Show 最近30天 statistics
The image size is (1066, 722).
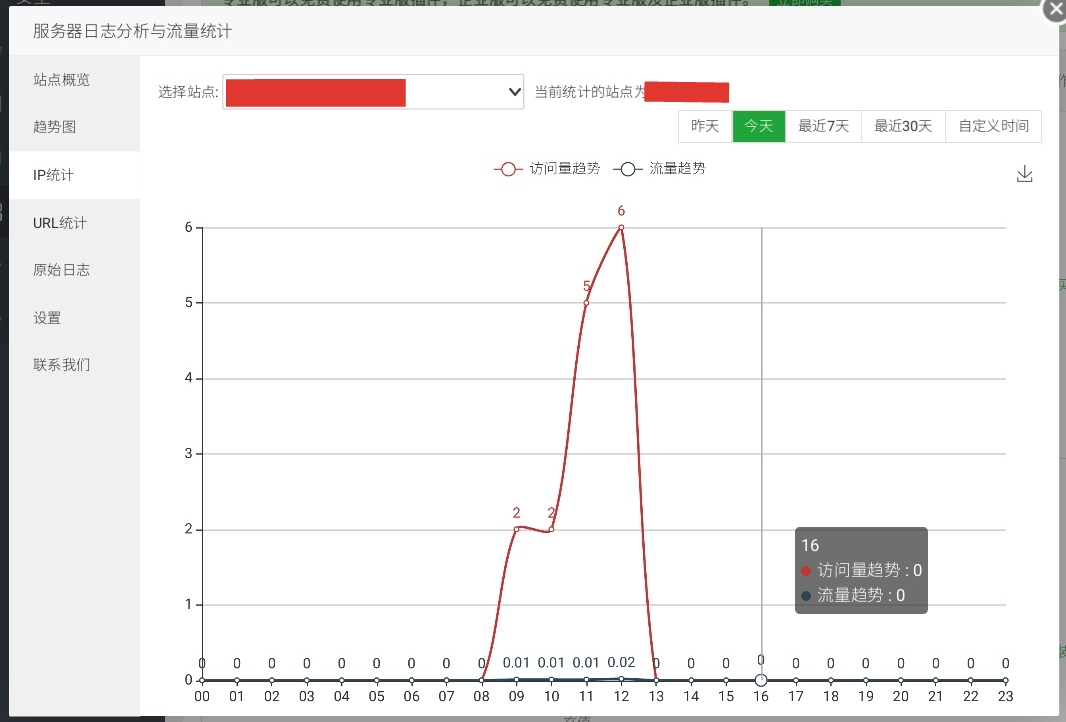coord(904,126)
